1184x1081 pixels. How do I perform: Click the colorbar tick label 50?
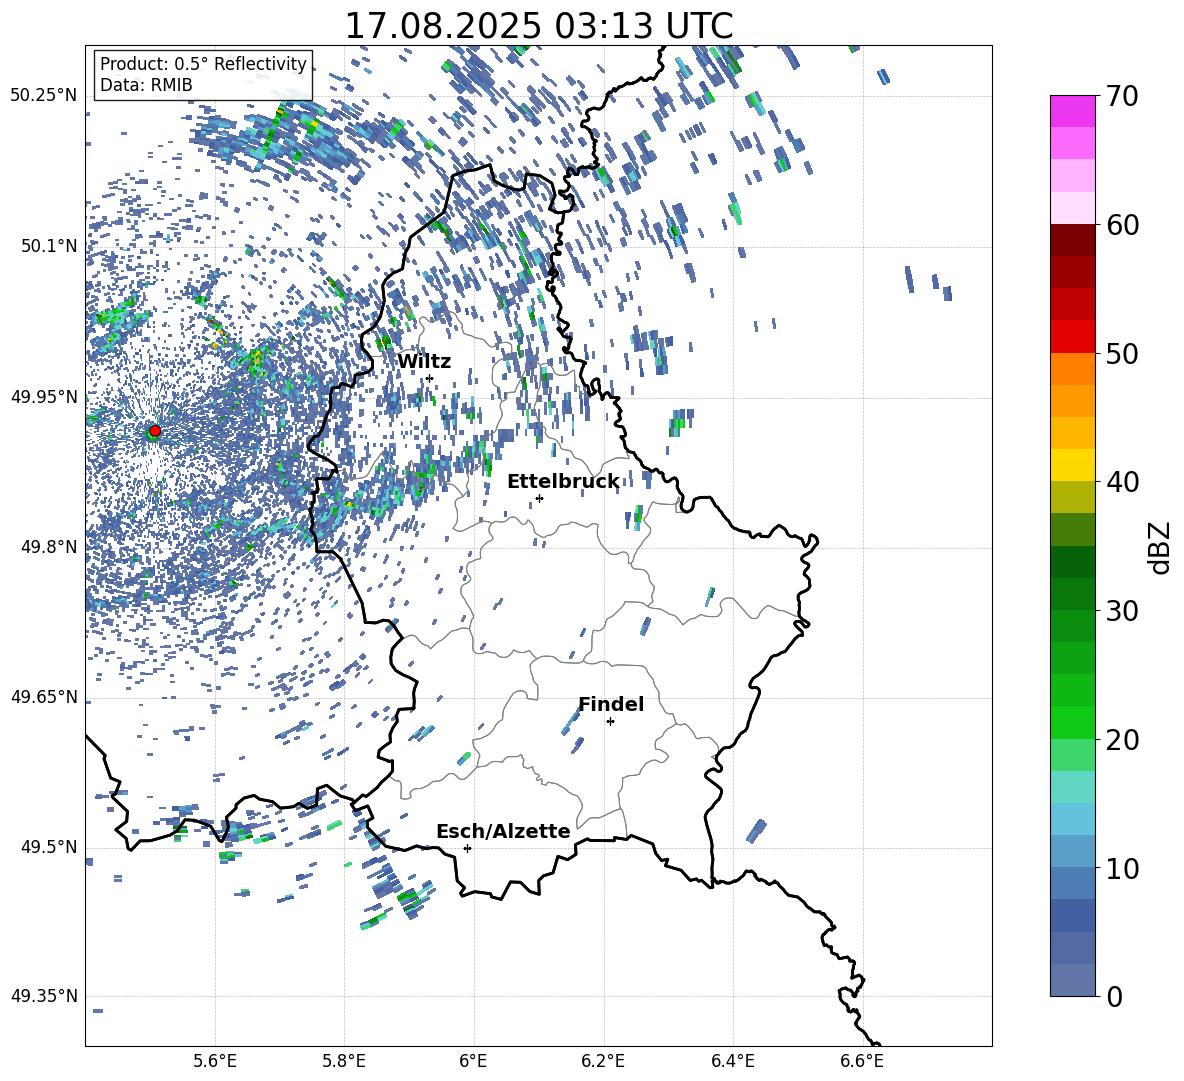coord(1122,354)
